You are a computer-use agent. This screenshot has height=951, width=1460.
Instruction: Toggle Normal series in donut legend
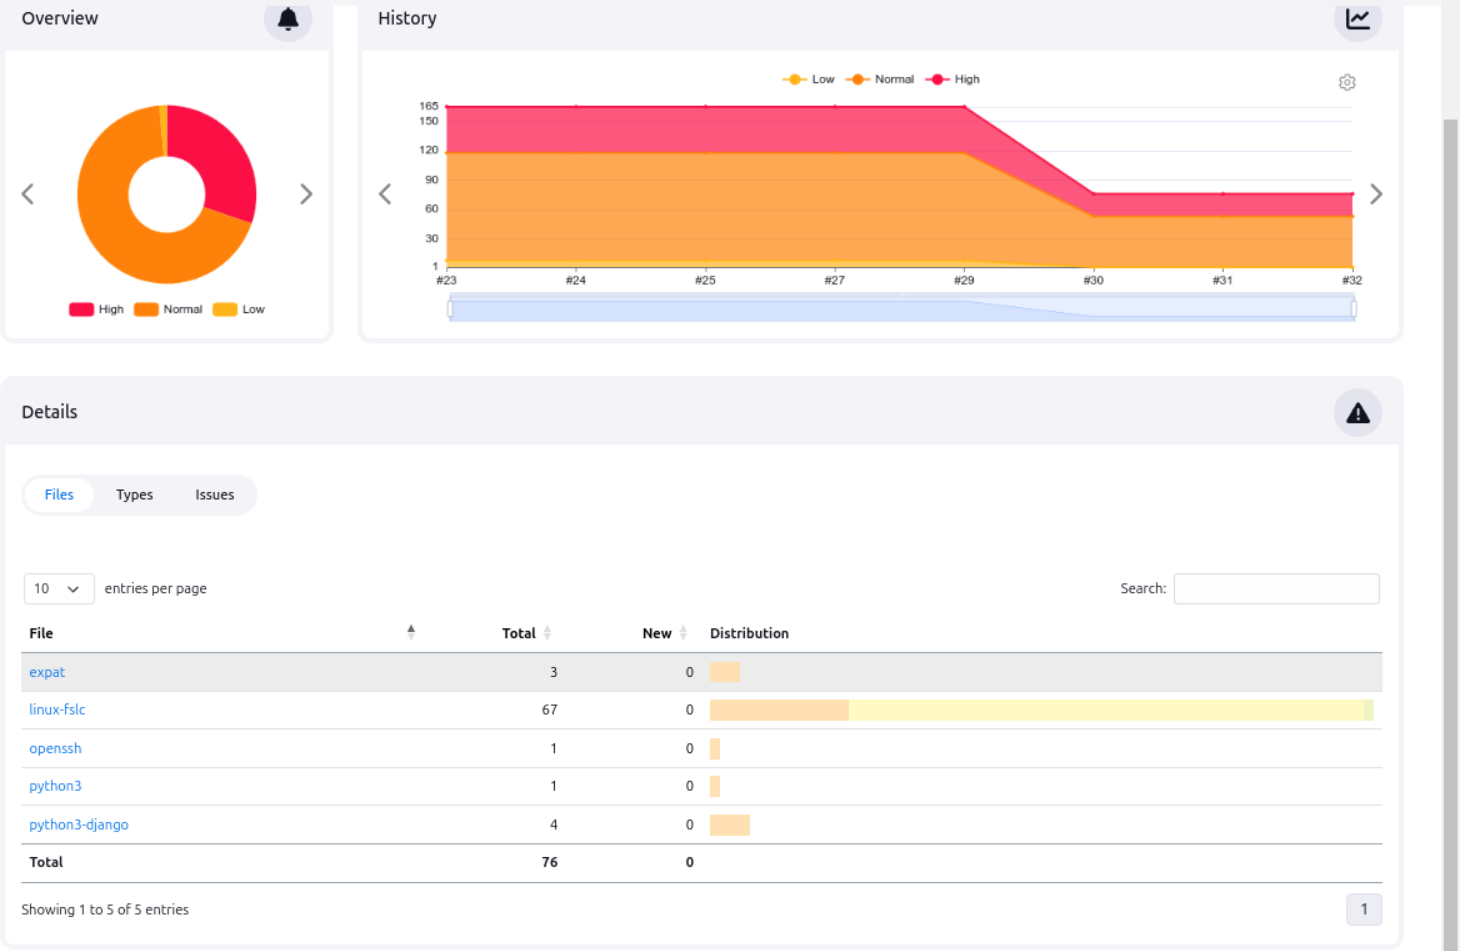tap(168, 309)
